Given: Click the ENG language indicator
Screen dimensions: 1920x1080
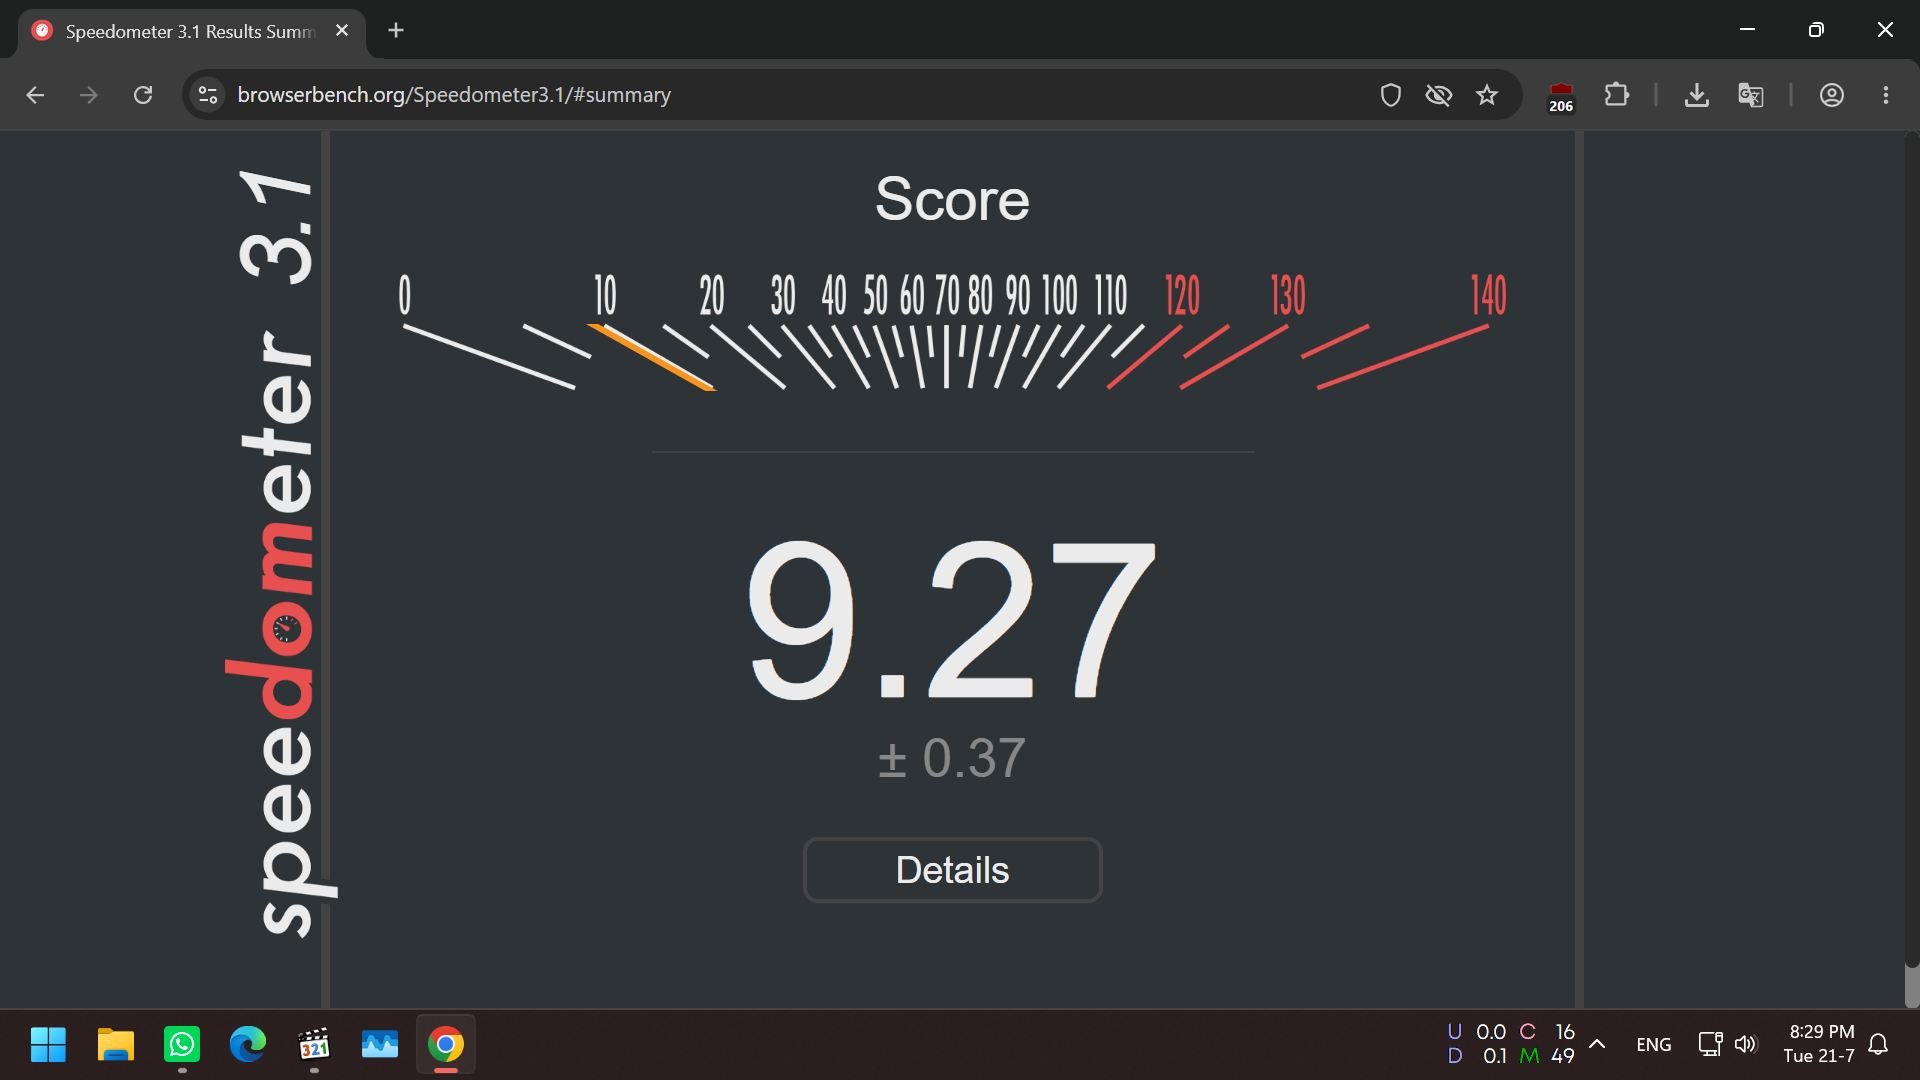Looking at the screenshot, I should pos(1654,1045).
